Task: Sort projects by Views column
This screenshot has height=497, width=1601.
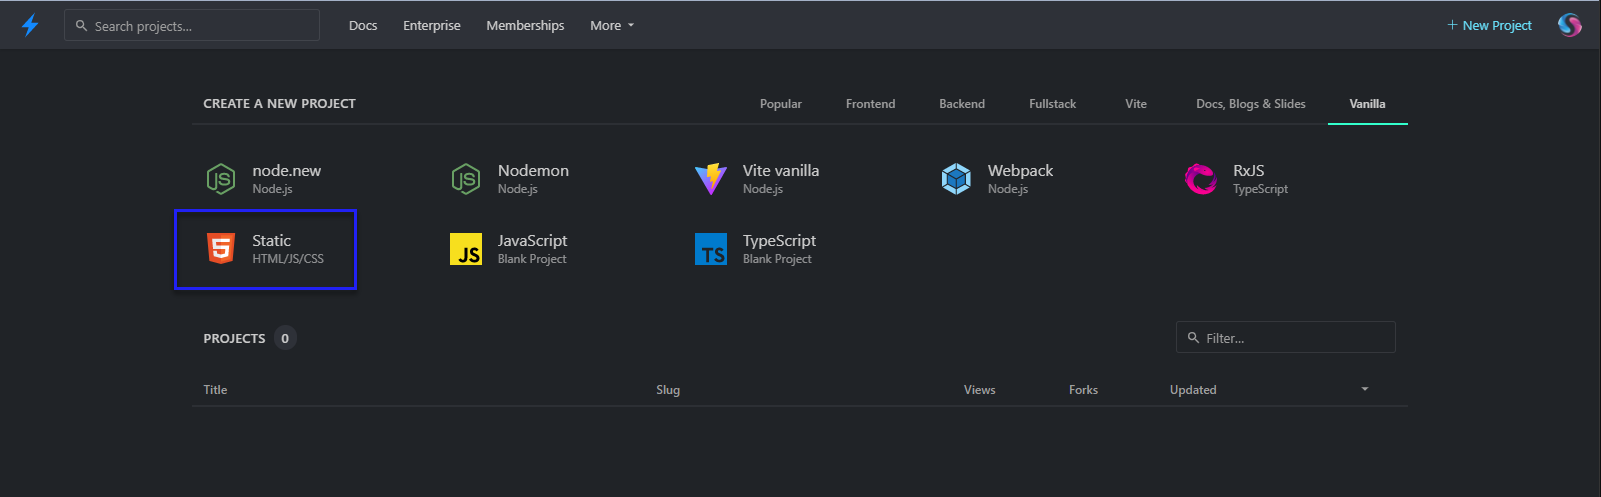Action: (979, 390)
